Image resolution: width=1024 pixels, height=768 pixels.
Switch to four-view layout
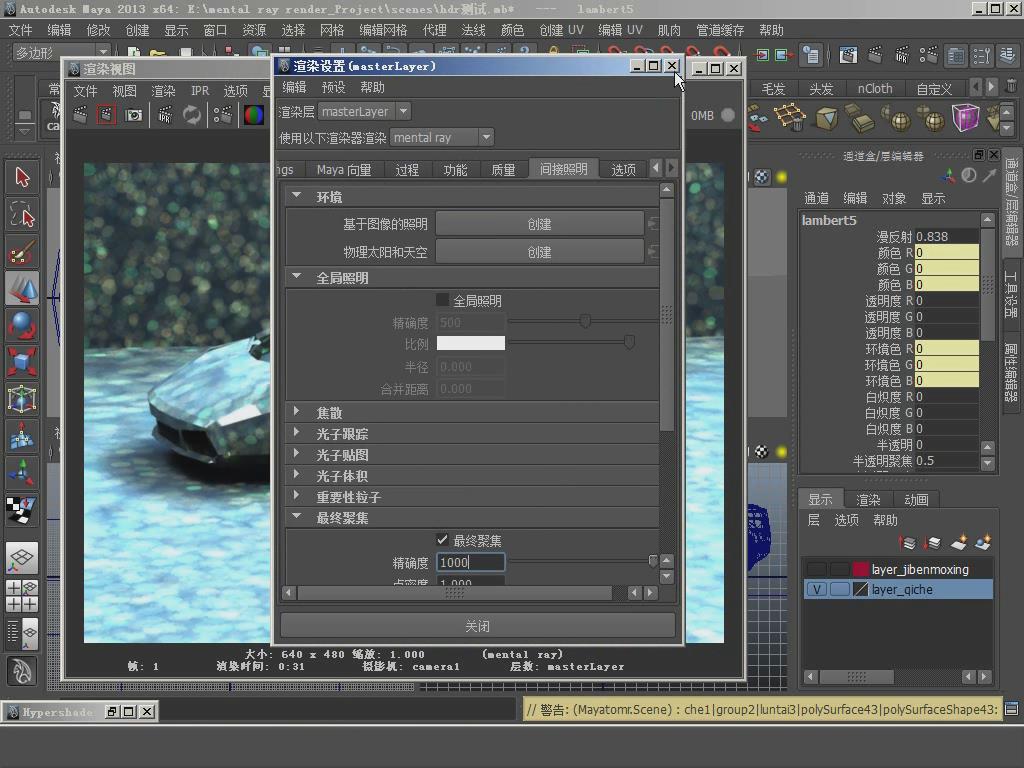click(x=22, y=595)
